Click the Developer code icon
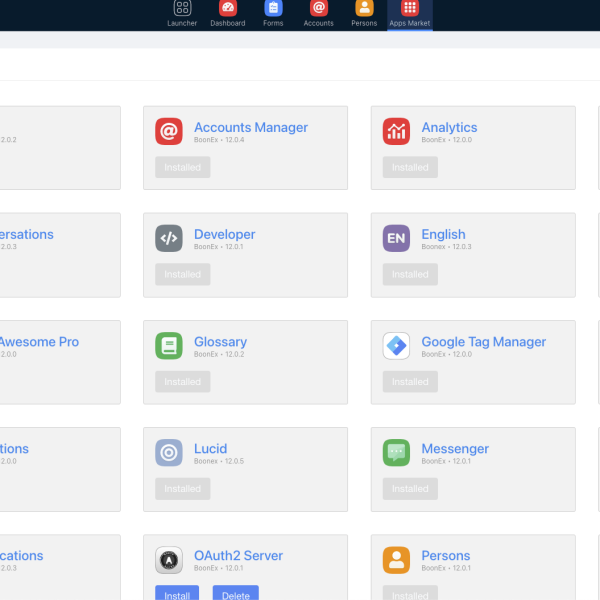 pyautogui.click(x=169, y=238)
